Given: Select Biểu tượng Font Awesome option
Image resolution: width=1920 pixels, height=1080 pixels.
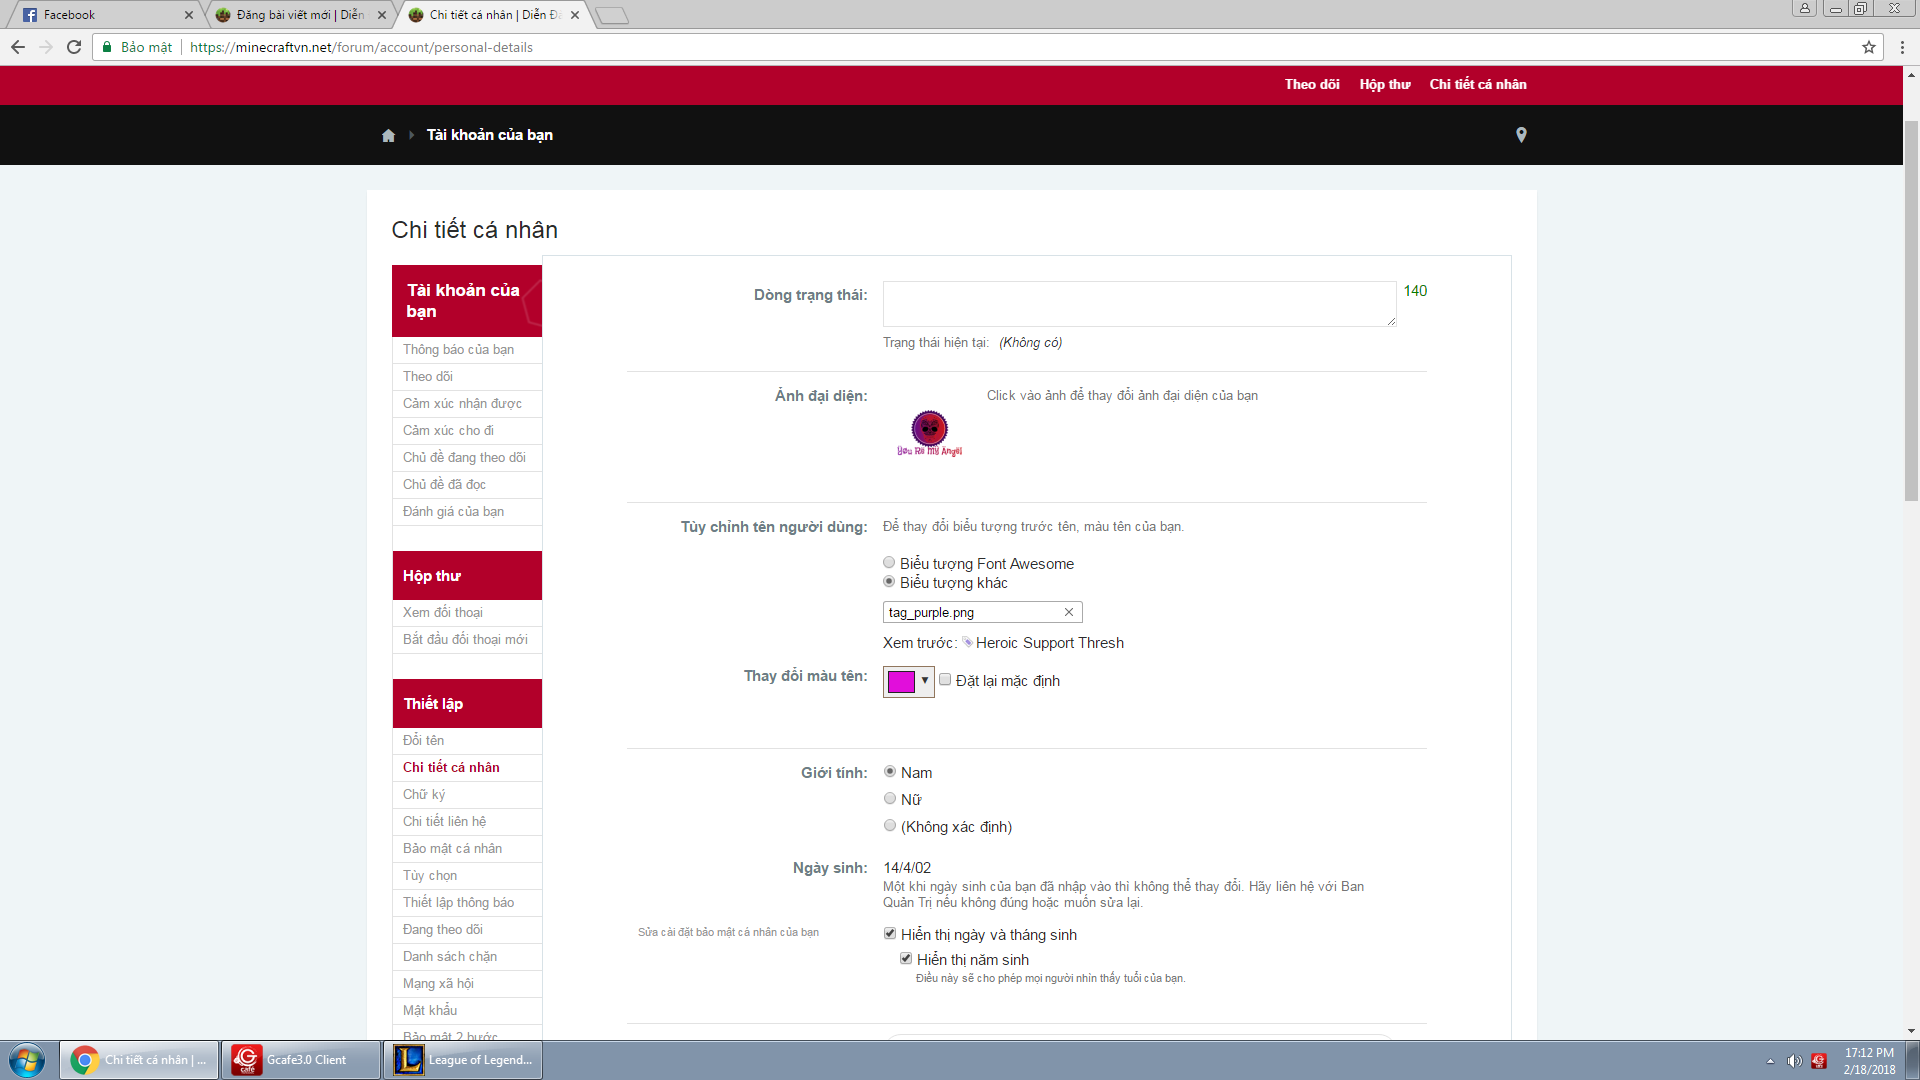Looking at the screenshot, I should (x=889, y=563).
